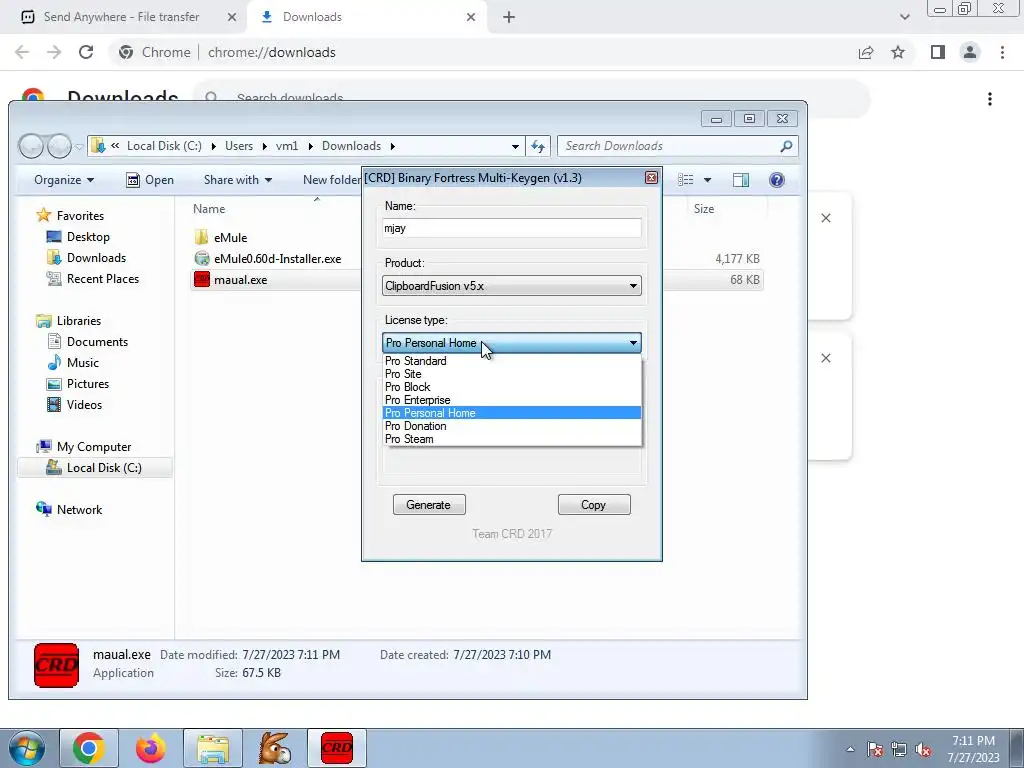Open Downloads page more actions menu
The width and height of the screenshot is (1024, 768).
(990, 99)
